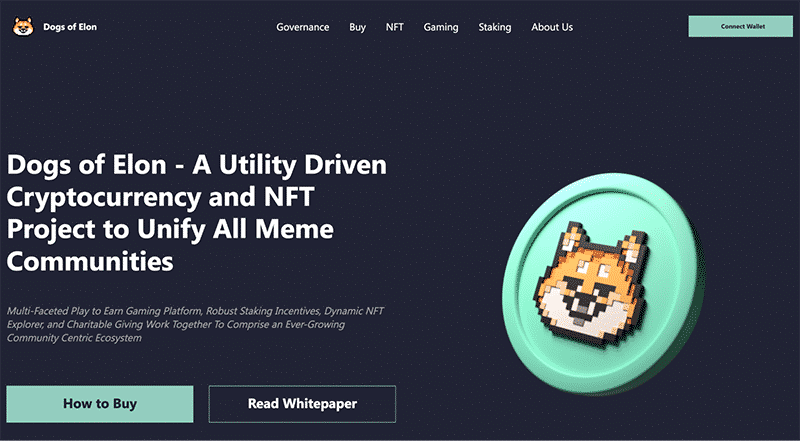This screenshot has width=800, height=441.
Task: Click the 'Cryptocurrency and NFT' headline line
Action: click(160, 198)
